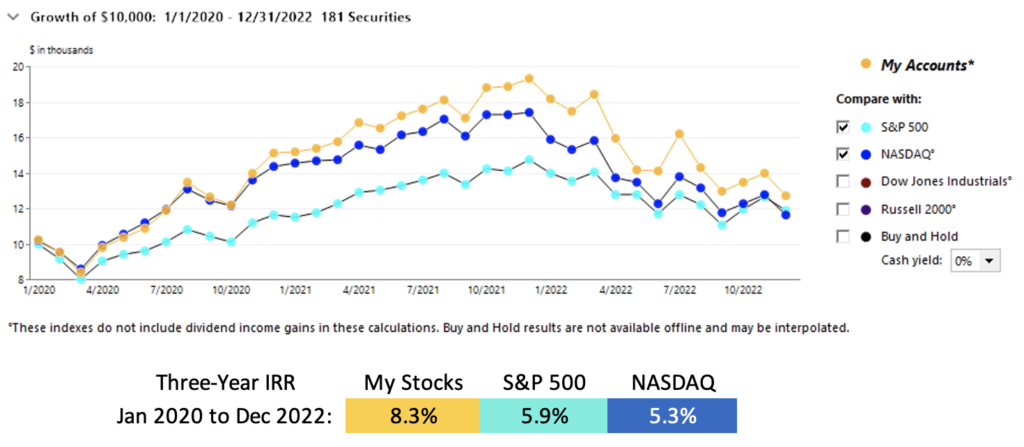Click the teal S&P 500 5.9% swatch

point(543,416)
